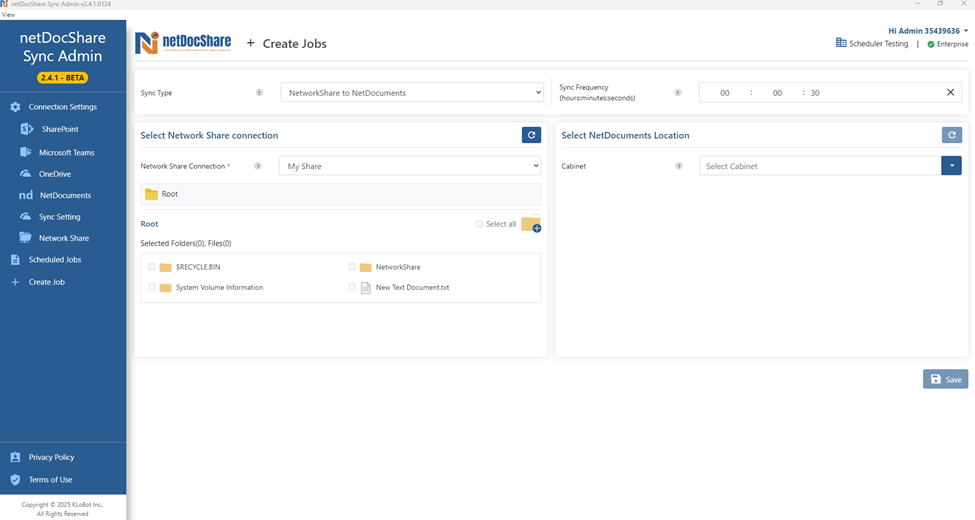Open the Sync Setting page
The height and width of the screenshot is (520, 975).
[x=60, y=217]
